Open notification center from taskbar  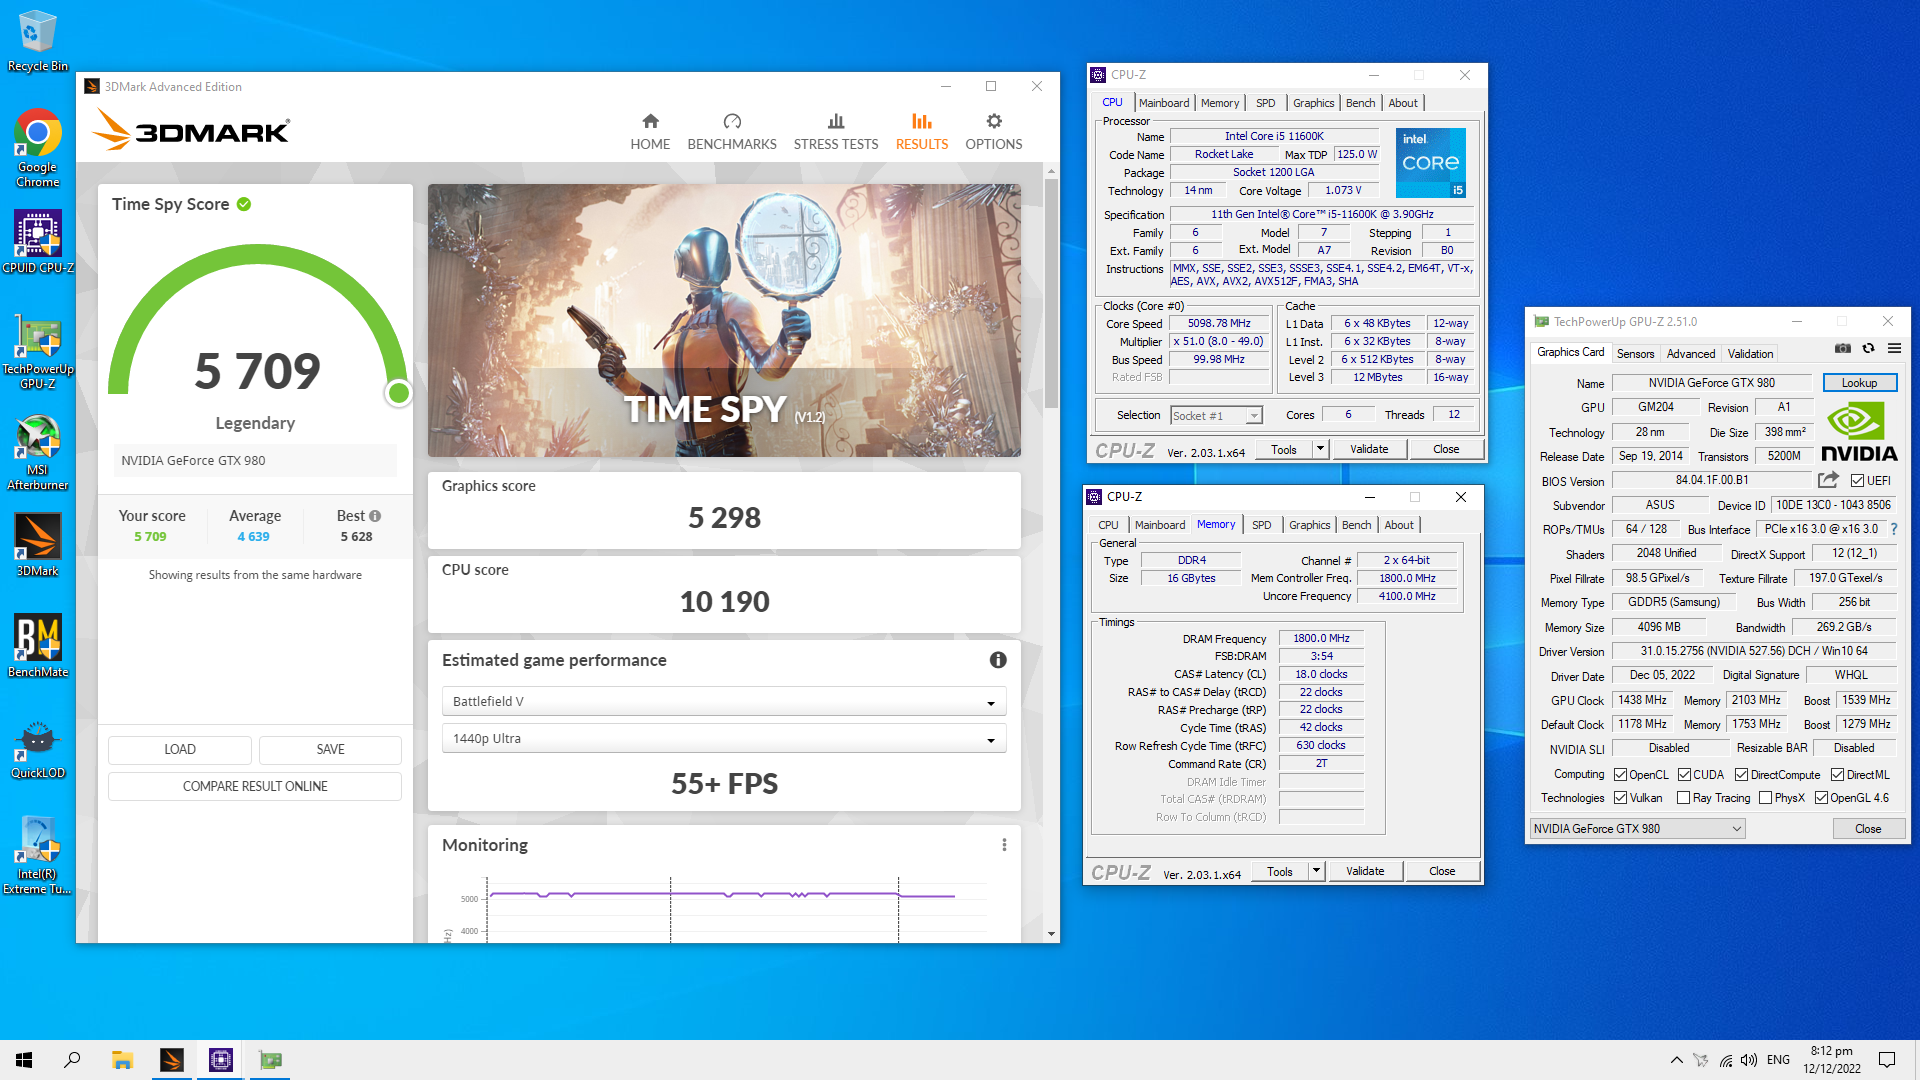[x=1886, y=1060]
